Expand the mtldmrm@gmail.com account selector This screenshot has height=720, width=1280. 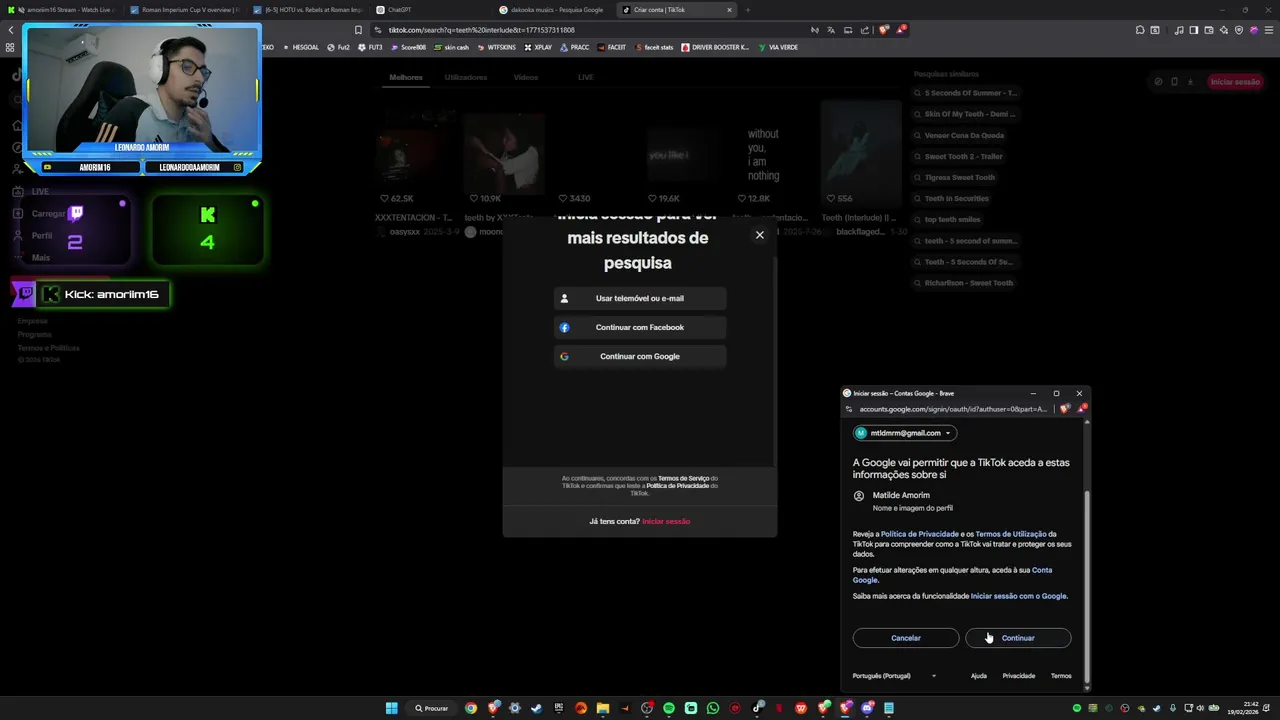[x=905, y=433]
